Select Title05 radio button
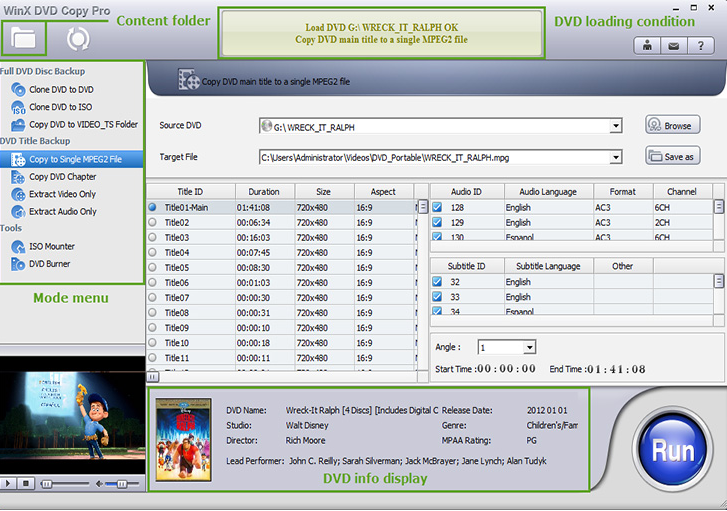Image resolution: width=727 pixels, height=511 pixels. (152, 268)
